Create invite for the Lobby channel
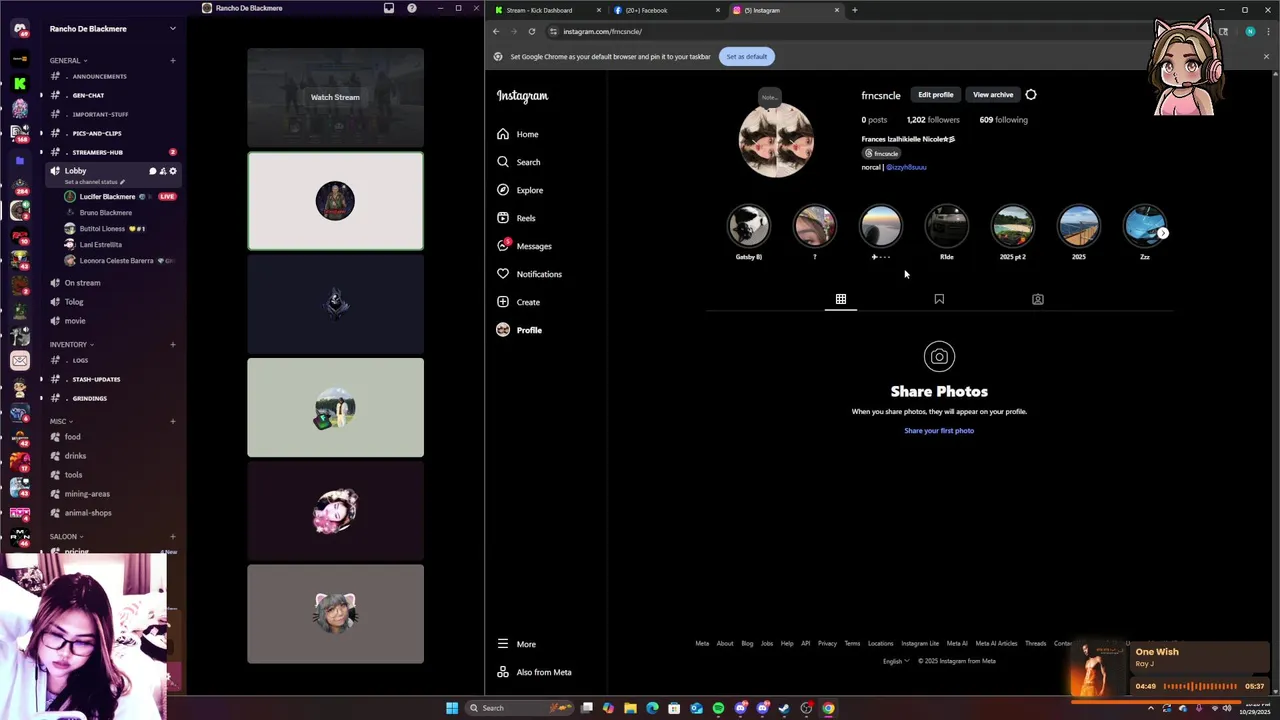Image resolution: width=1280 pixels, height=720 pixels. [162, 171]
